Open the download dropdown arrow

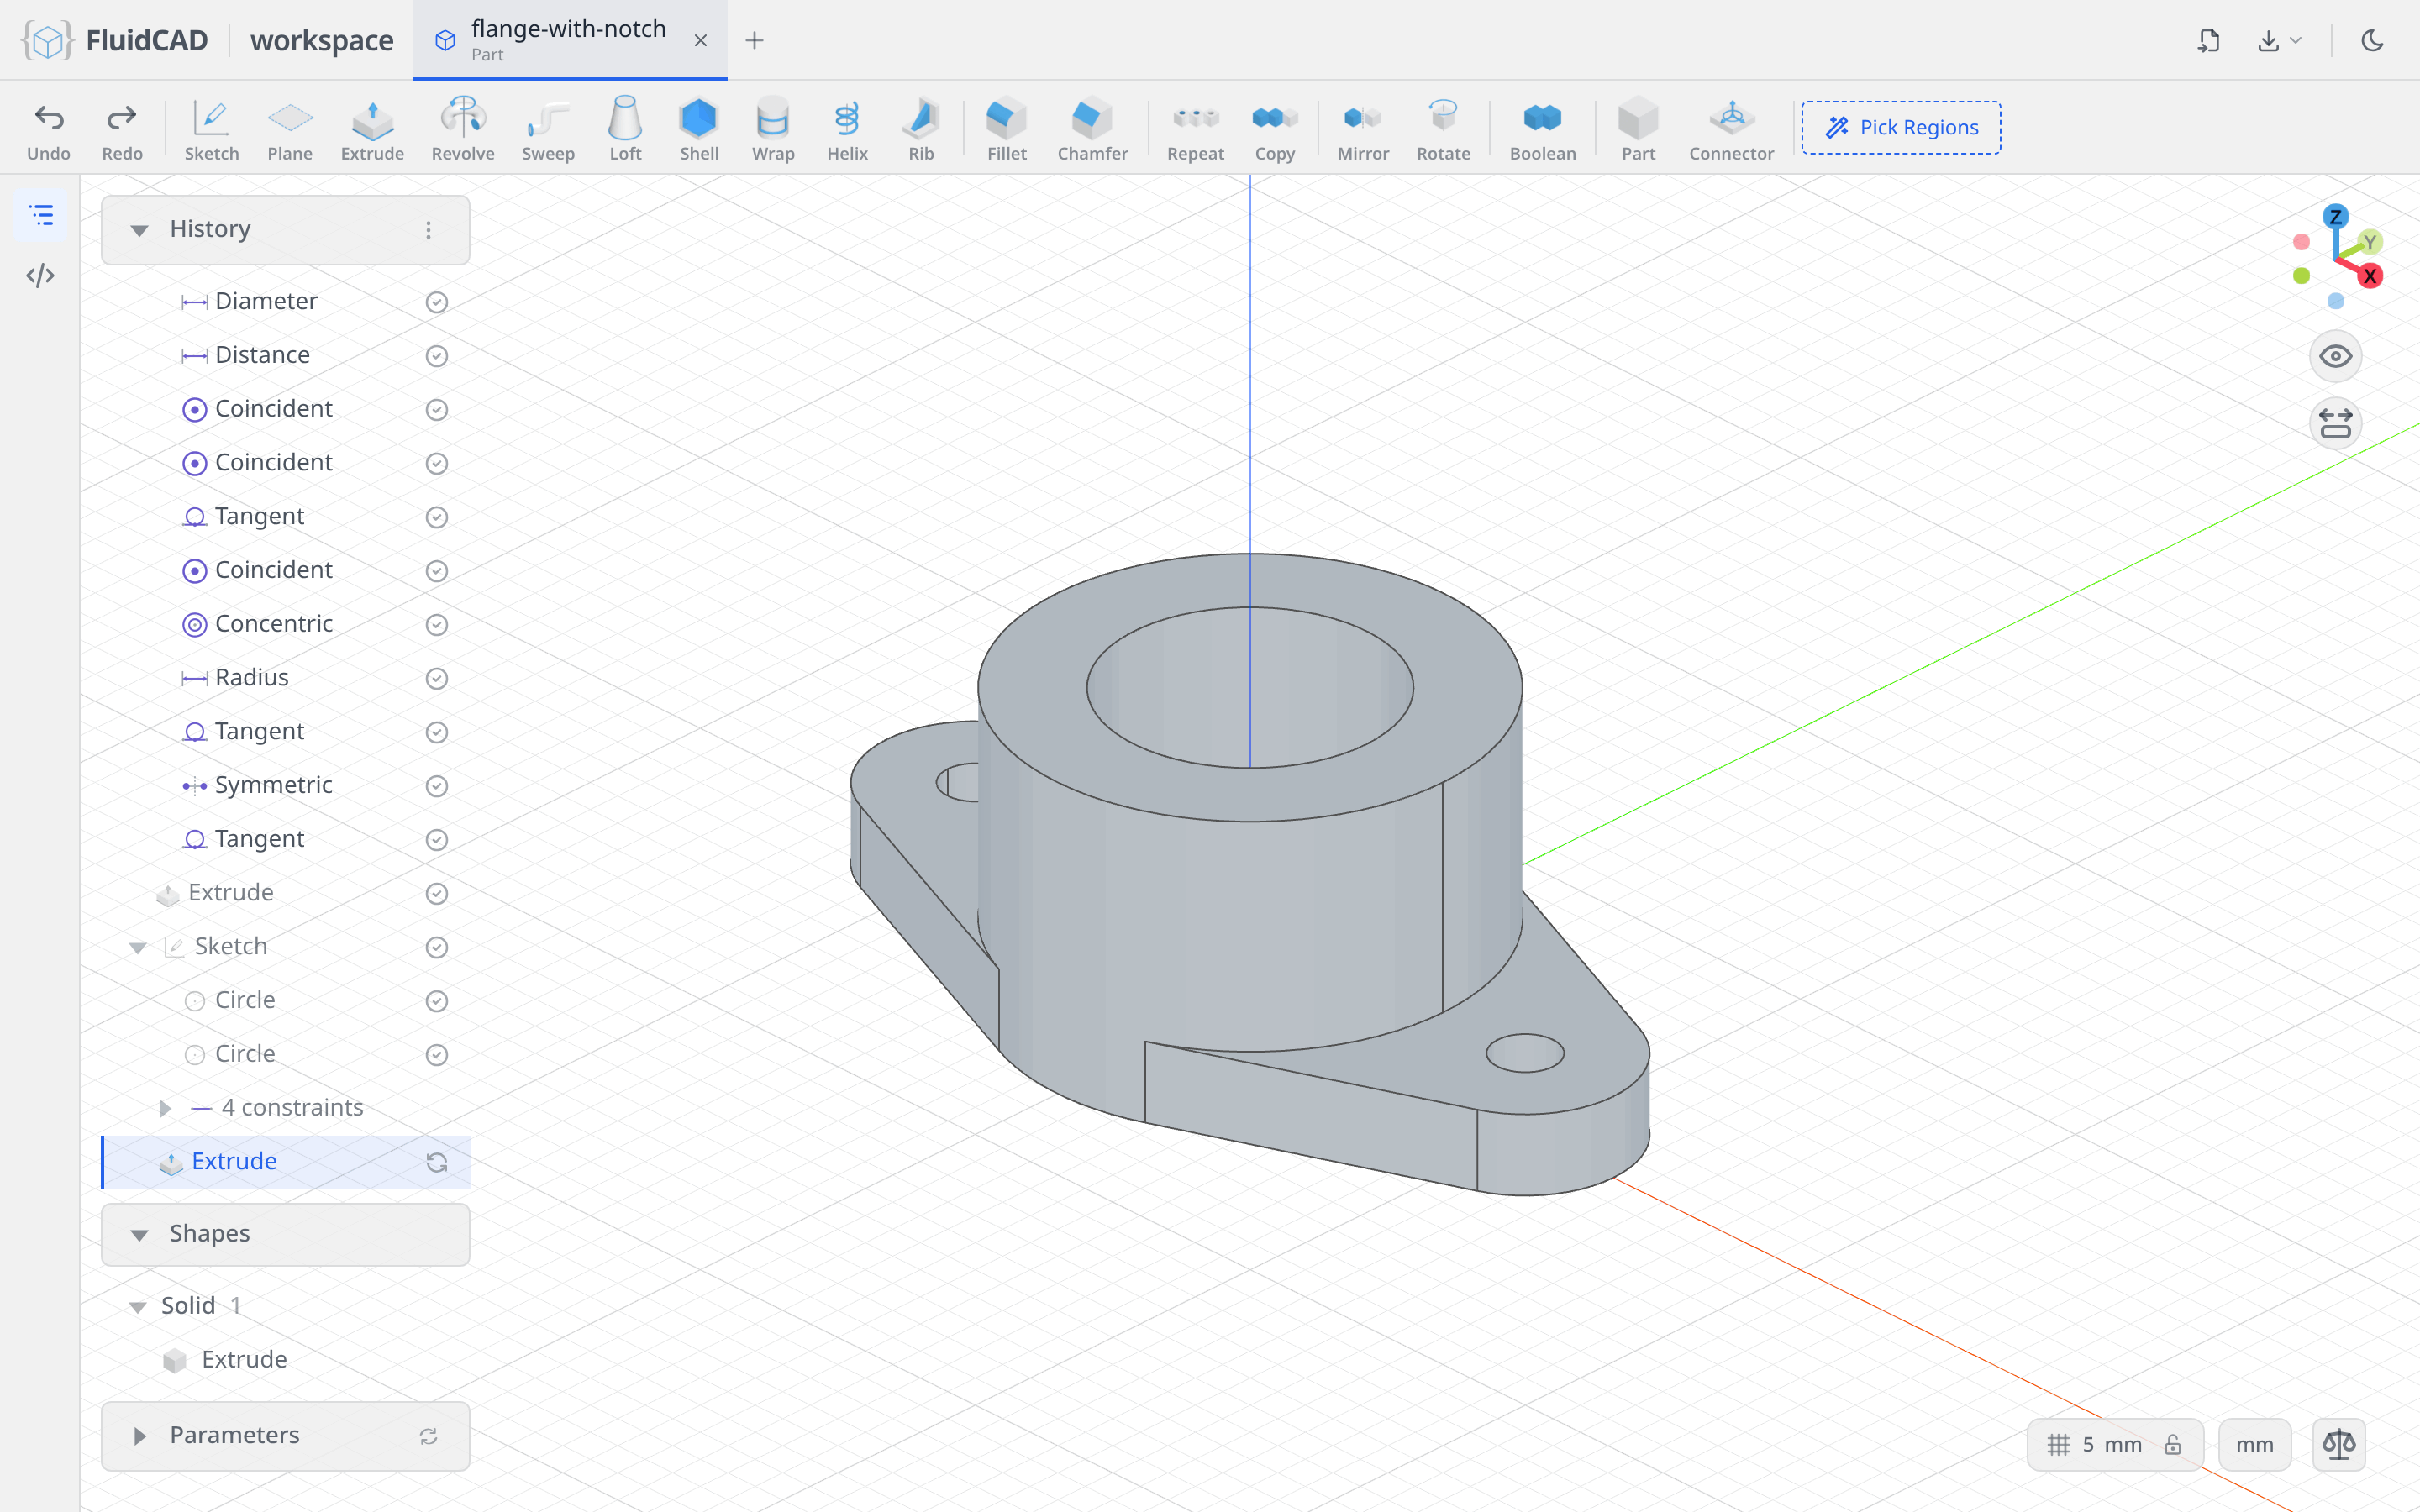[2295, 40]
